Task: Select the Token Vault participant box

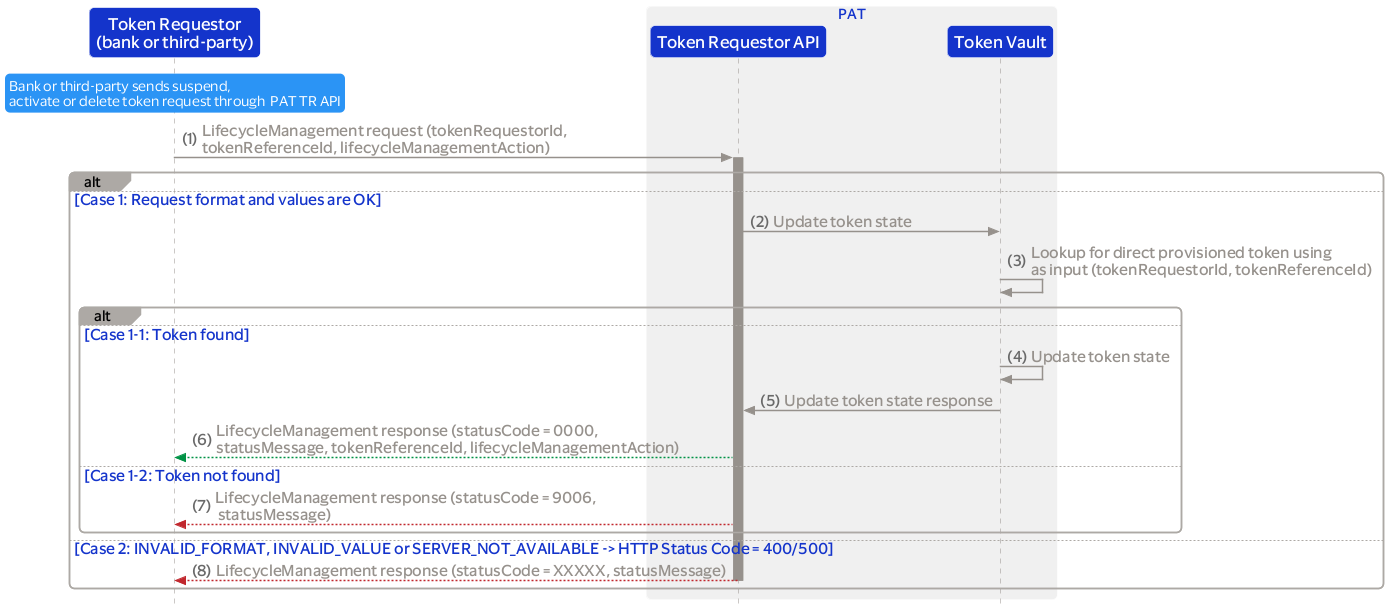Action: coord(1000,42)
